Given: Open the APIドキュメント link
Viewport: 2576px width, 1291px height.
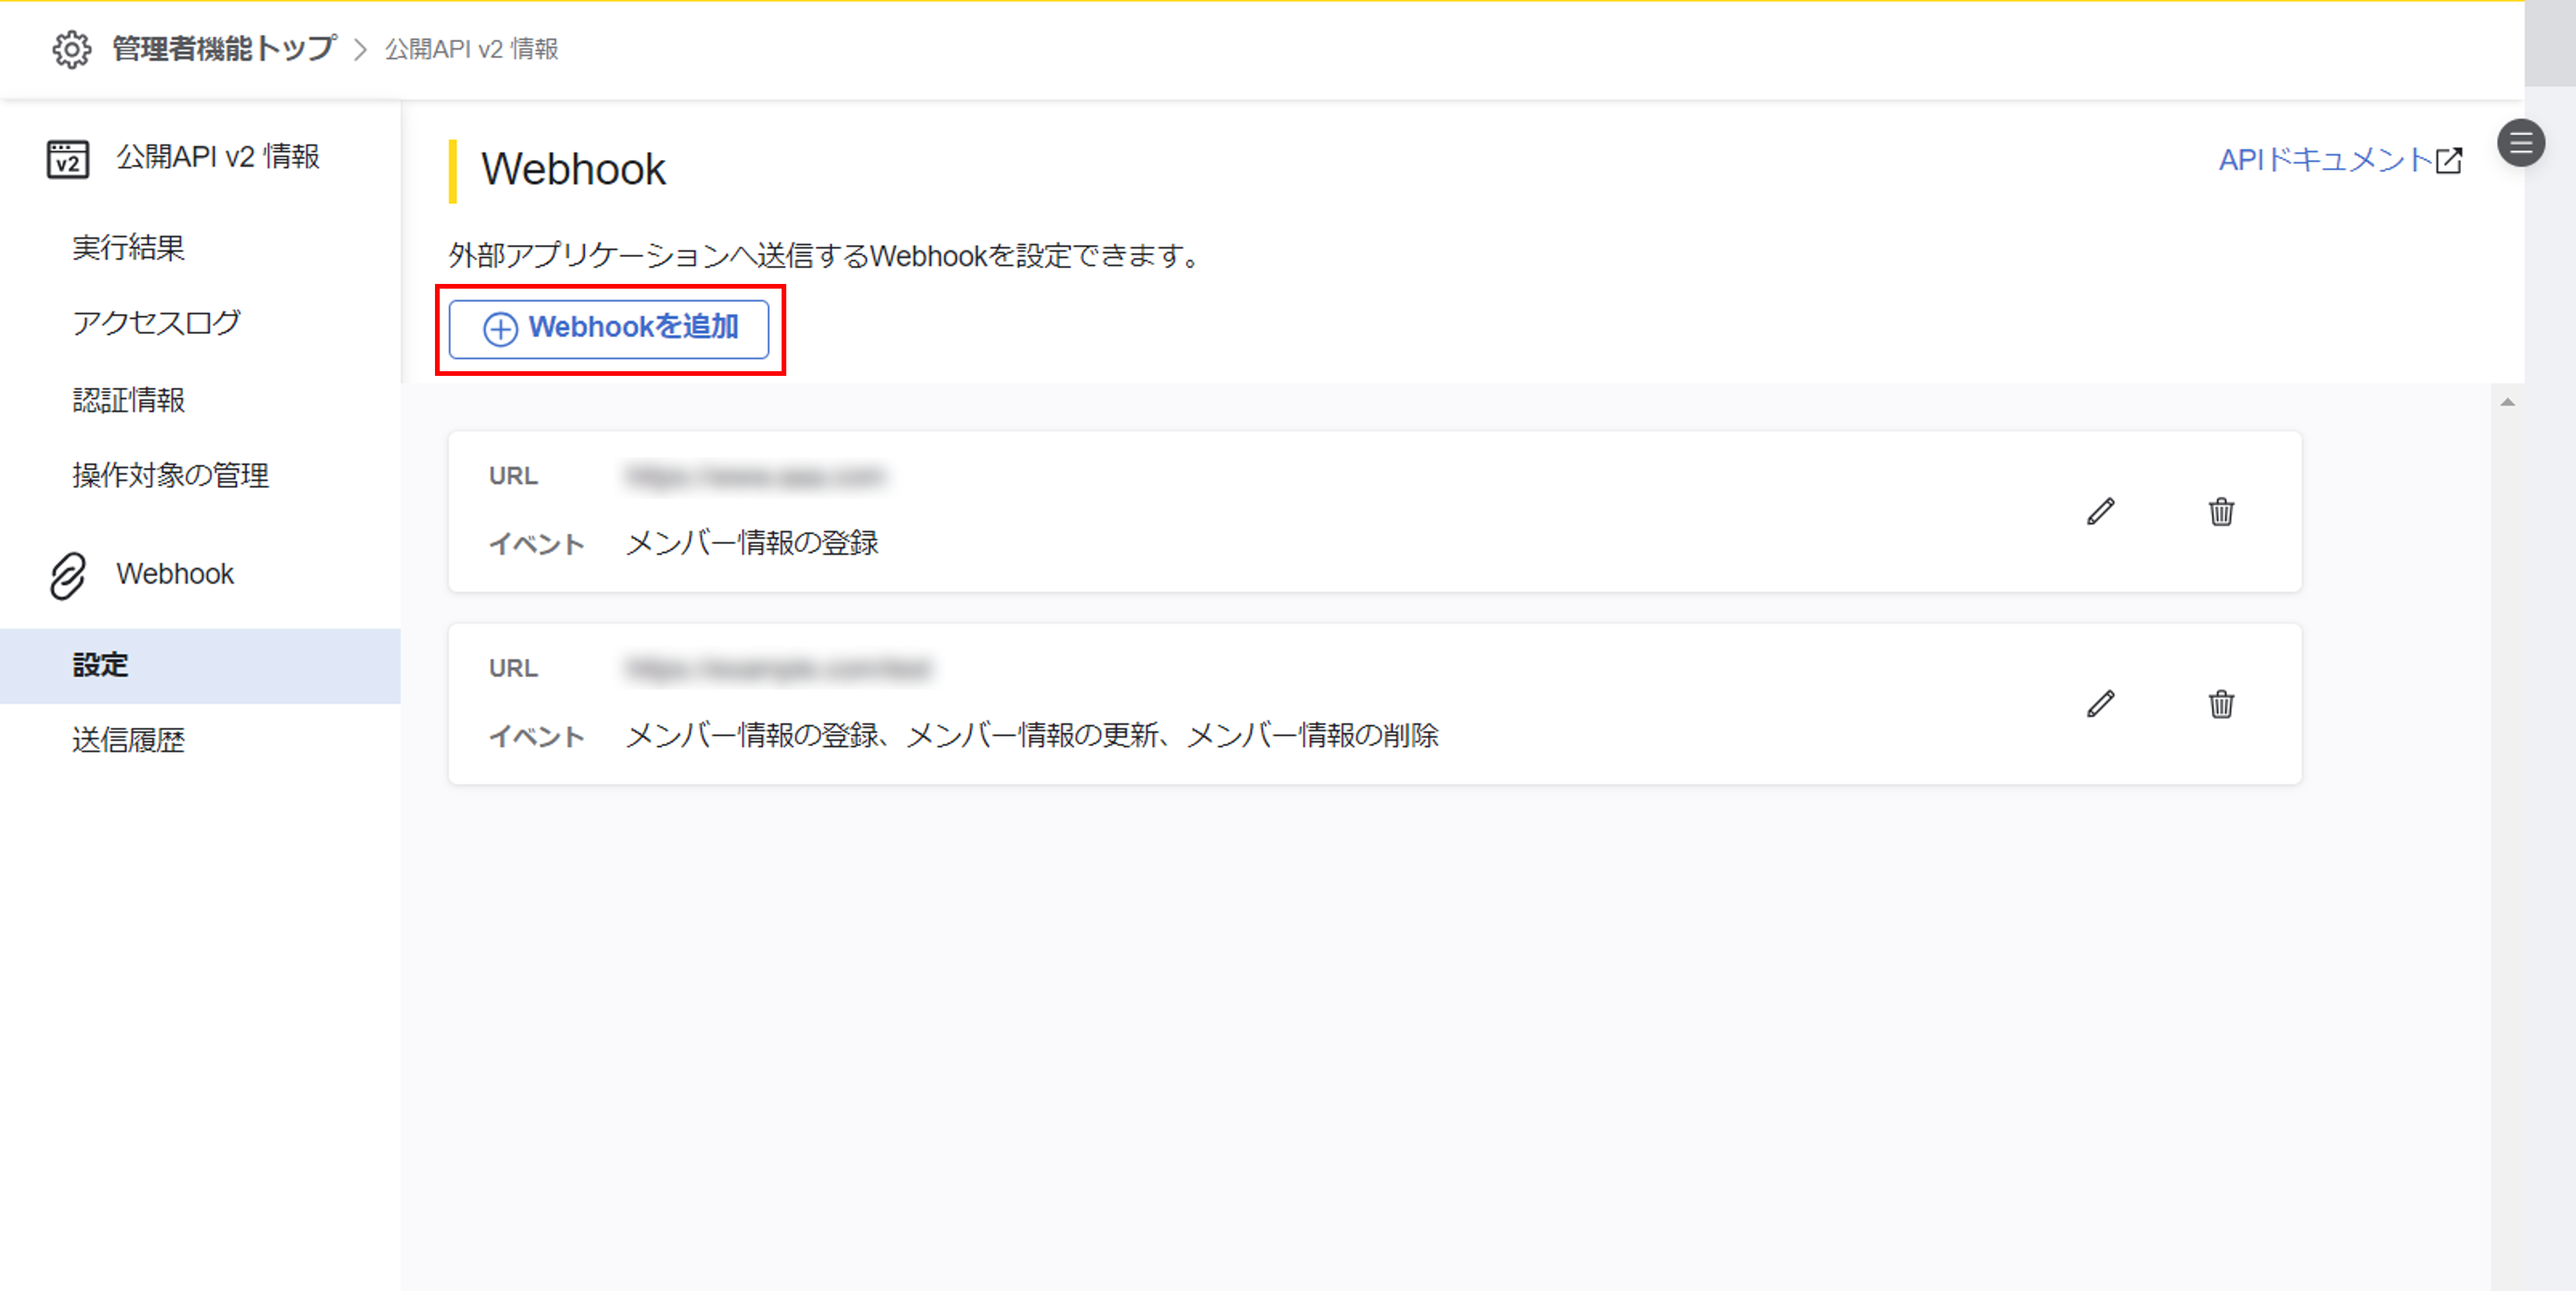Looking at the screenshot, I should 2324,160.
